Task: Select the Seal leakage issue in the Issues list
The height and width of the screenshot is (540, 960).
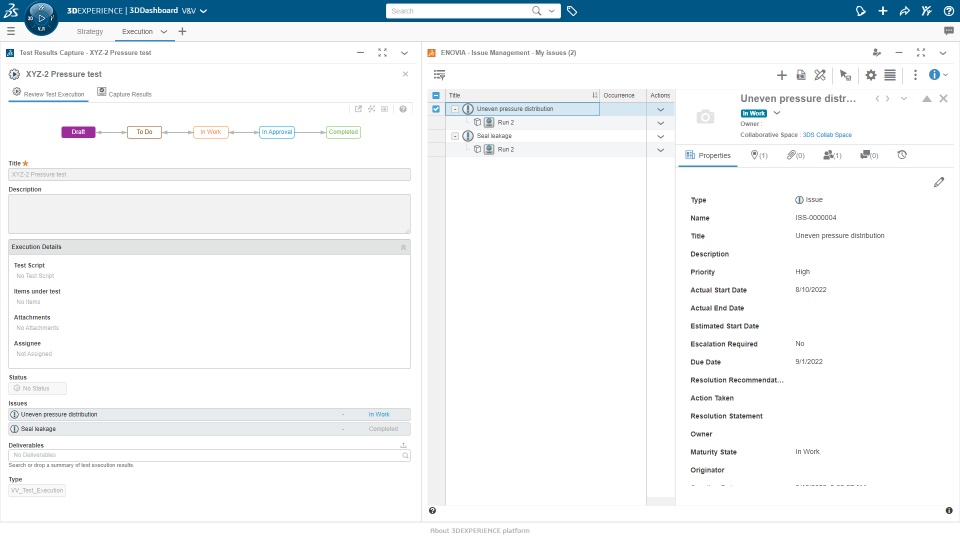Action: point(209,429)
